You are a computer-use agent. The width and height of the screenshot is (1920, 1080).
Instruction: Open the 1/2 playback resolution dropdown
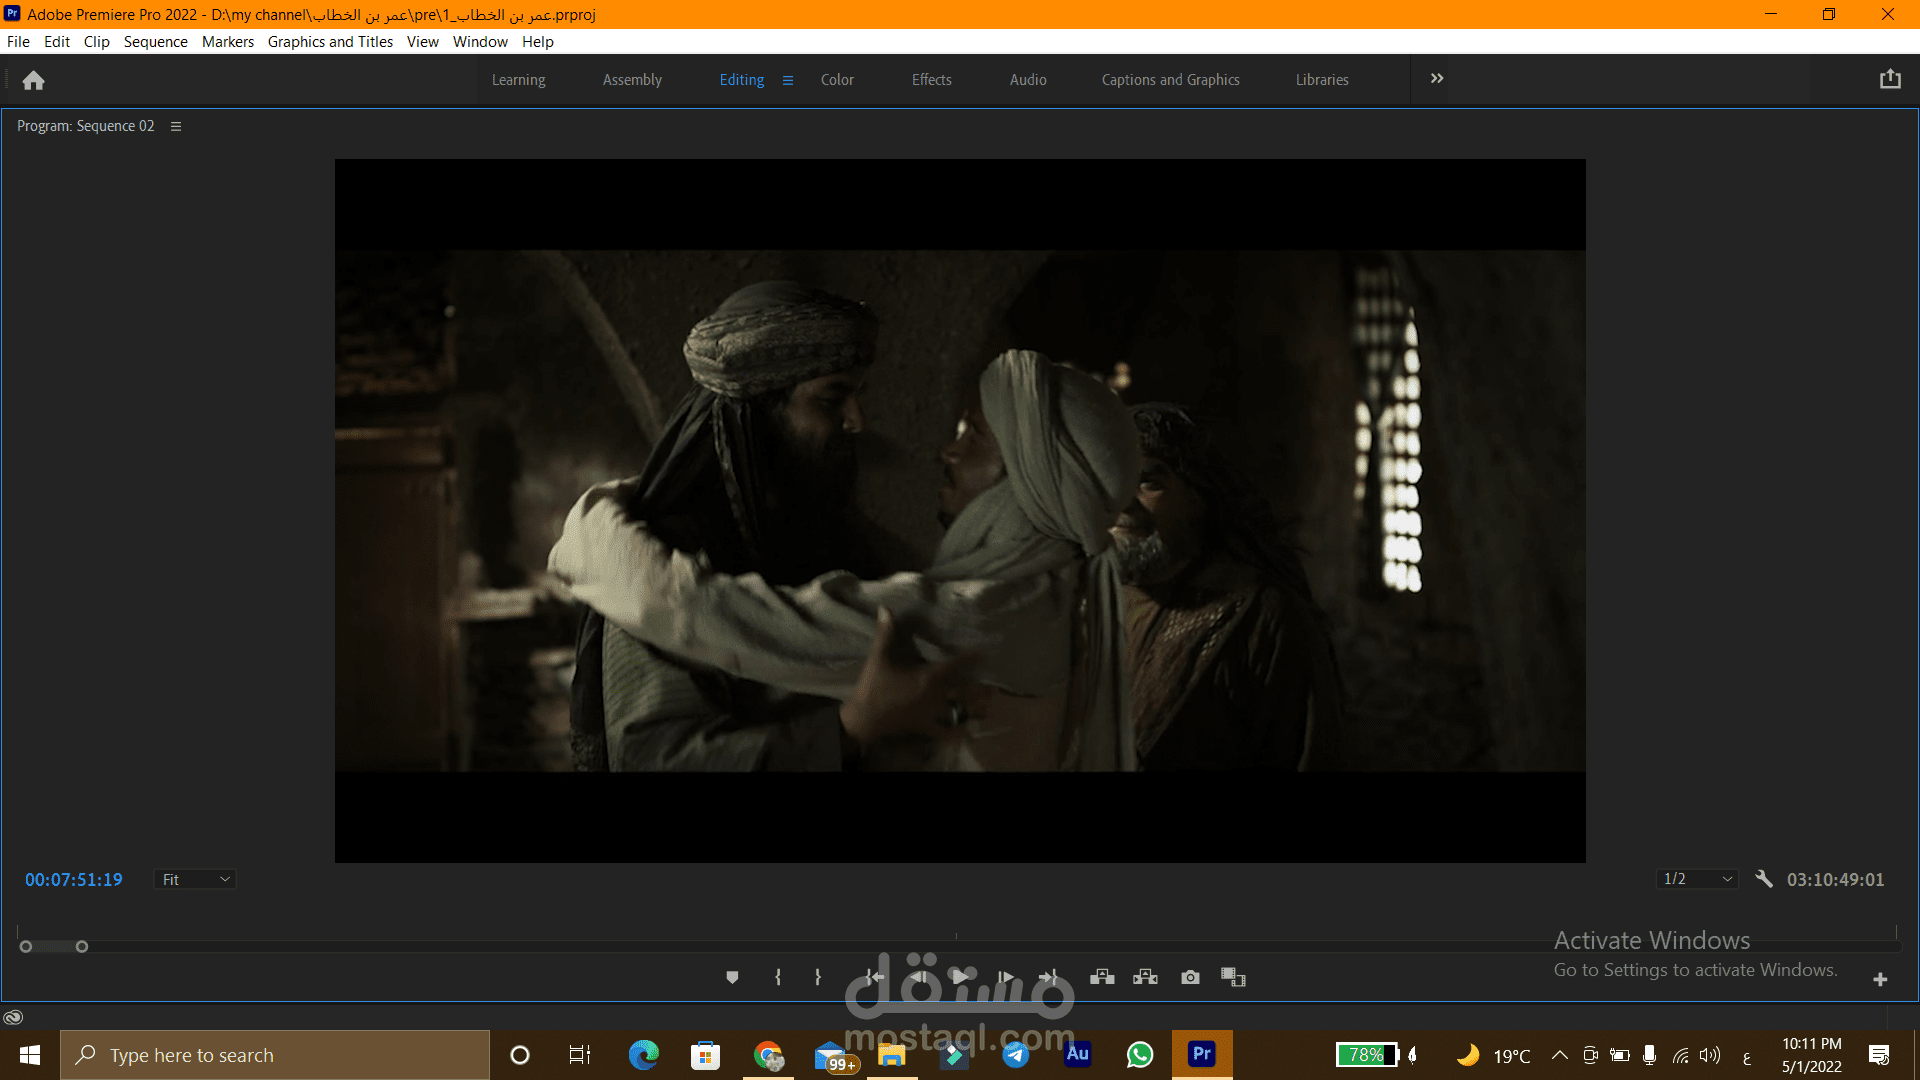(x=1697, y=879)
